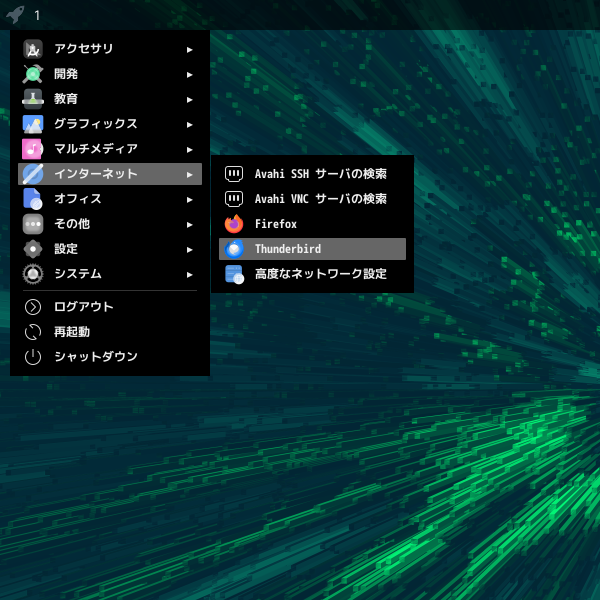Open 高度なネットワーク設定

(320, 274)
